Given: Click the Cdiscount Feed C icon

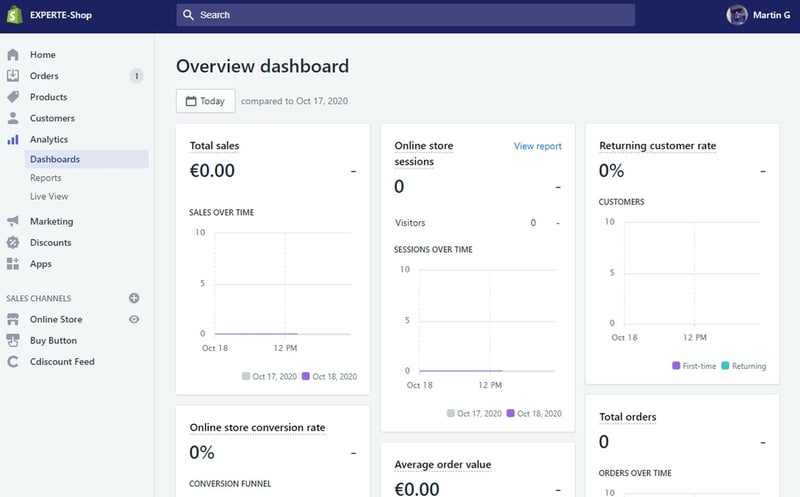Looking at the screenshot, I should point(13,362).
